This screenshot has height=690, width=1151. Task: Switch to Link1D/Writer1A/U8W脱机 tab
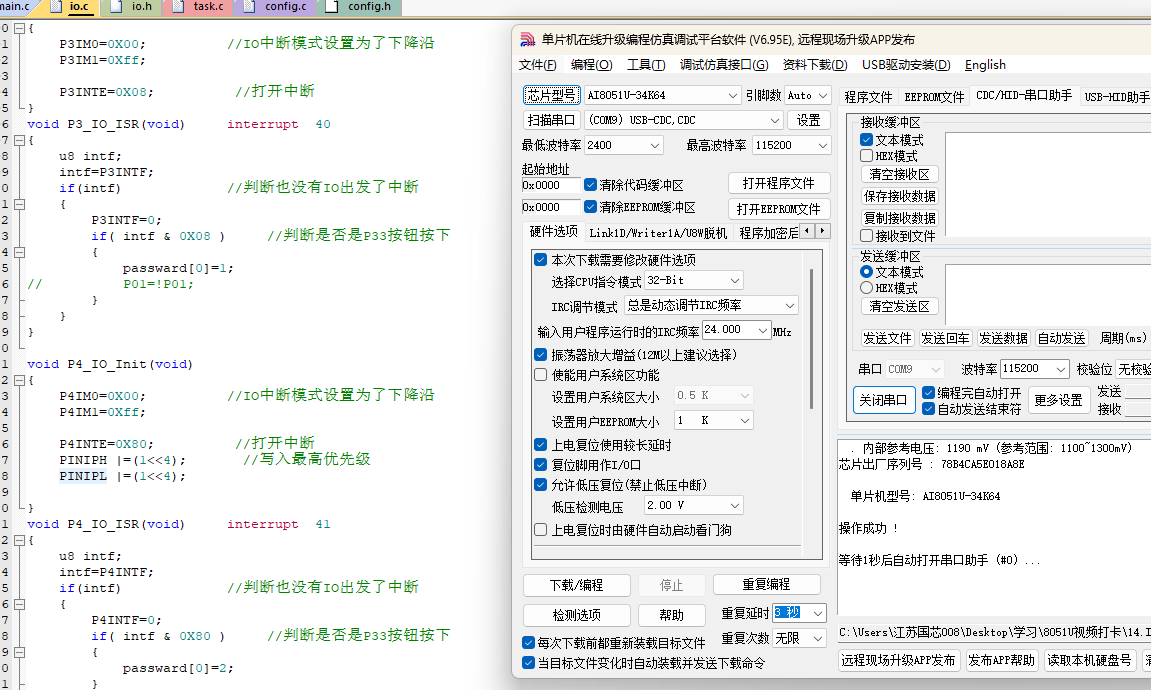[658, 233]
